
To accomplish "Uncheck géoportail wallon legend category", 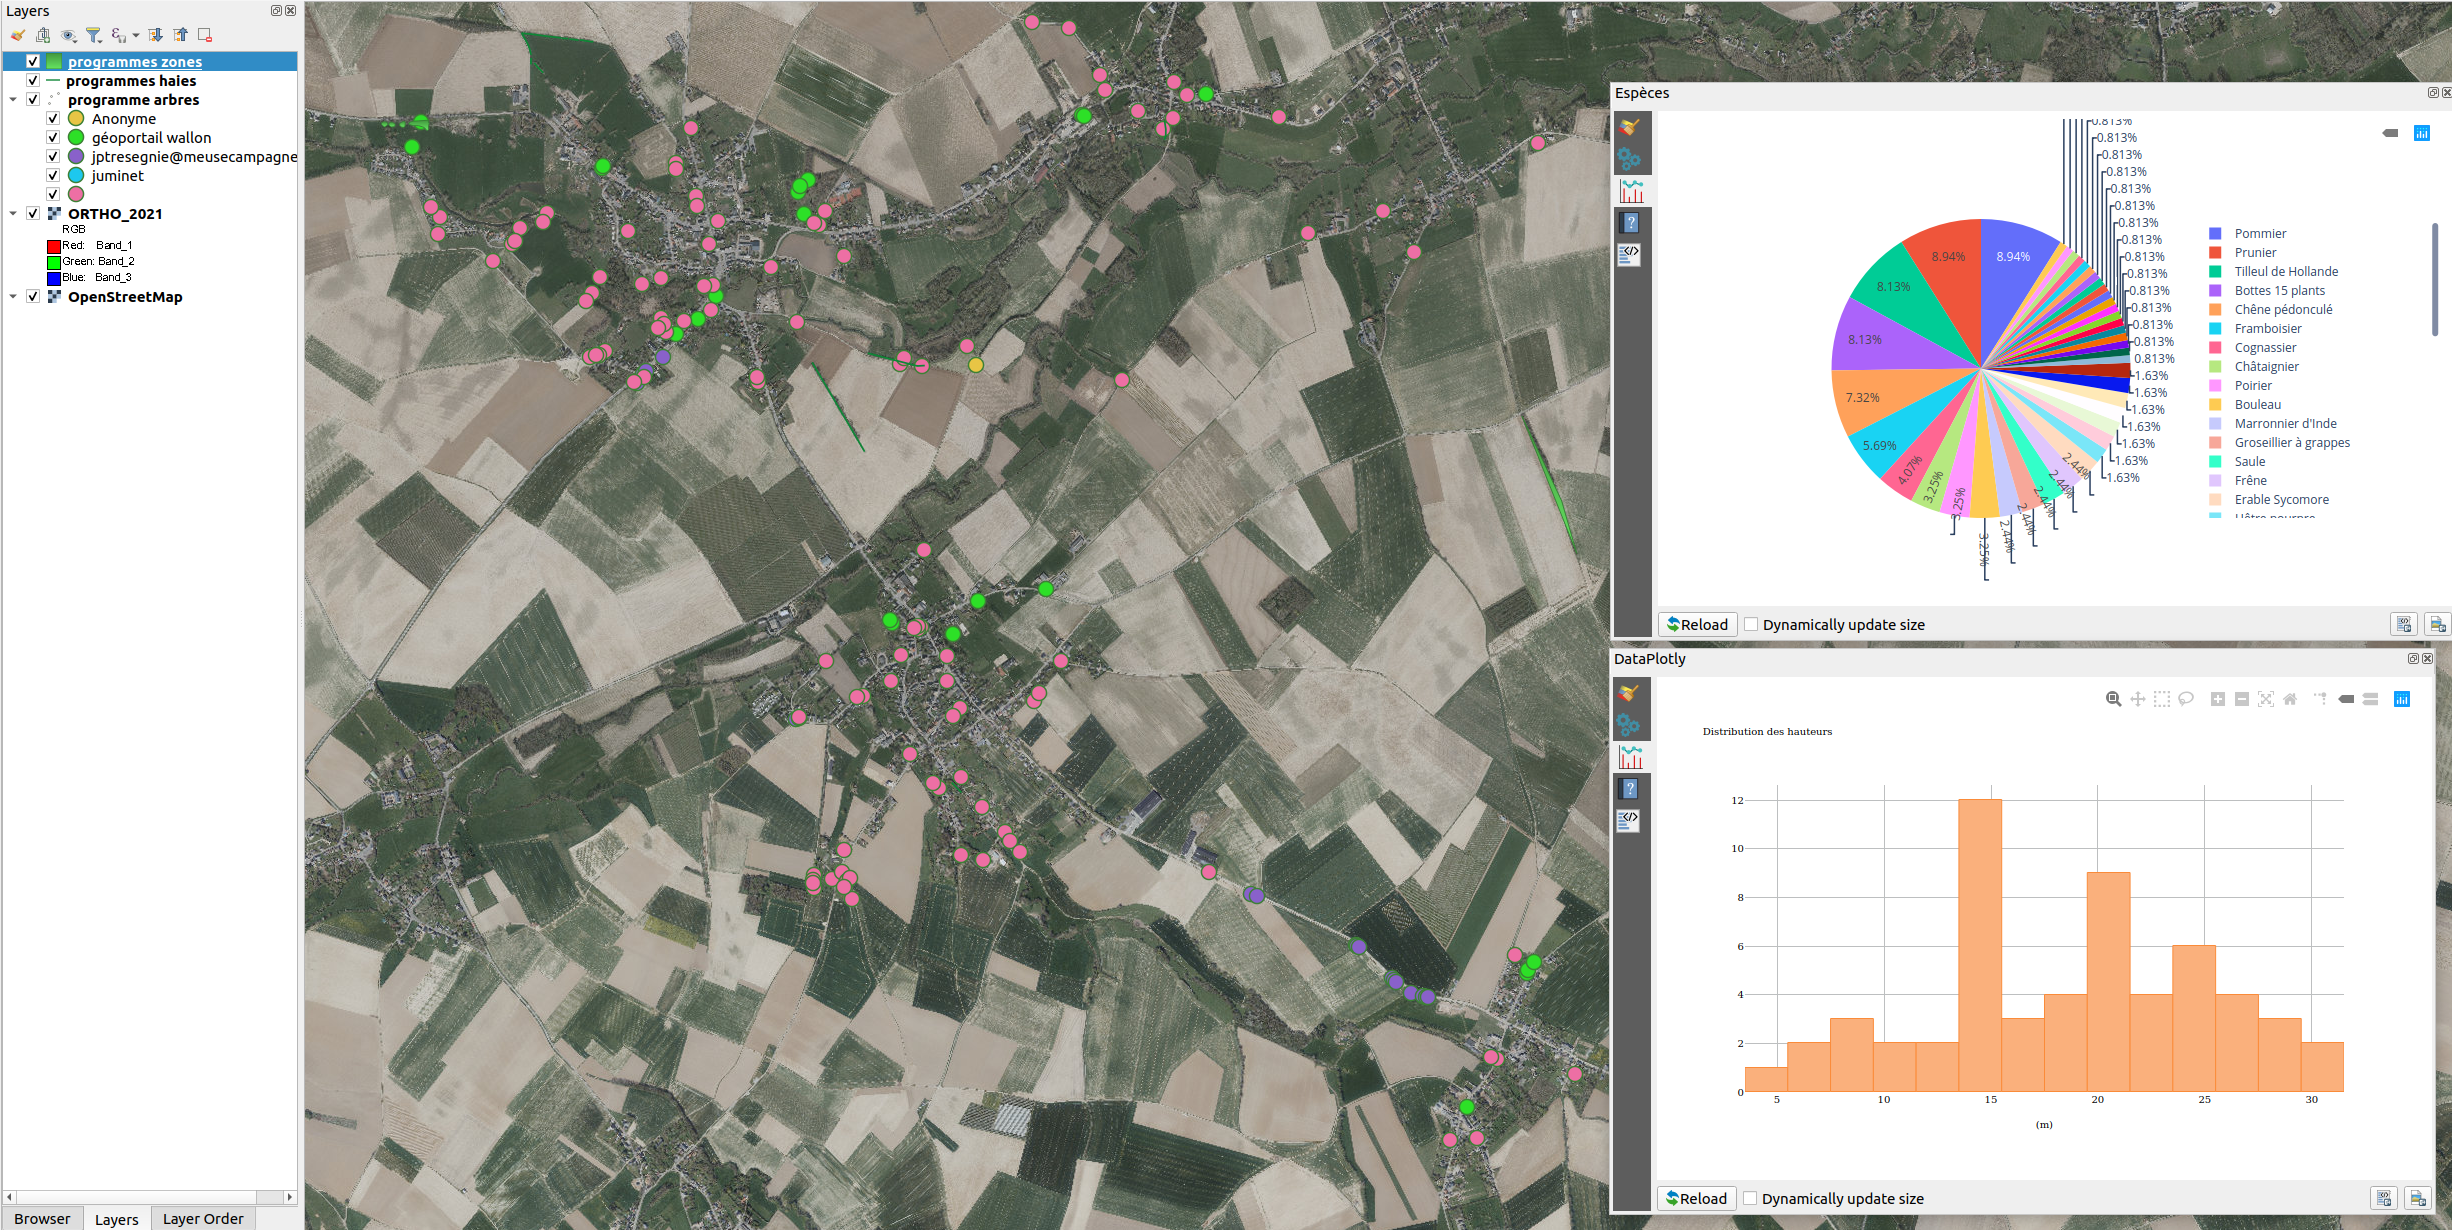I will 54,138.
